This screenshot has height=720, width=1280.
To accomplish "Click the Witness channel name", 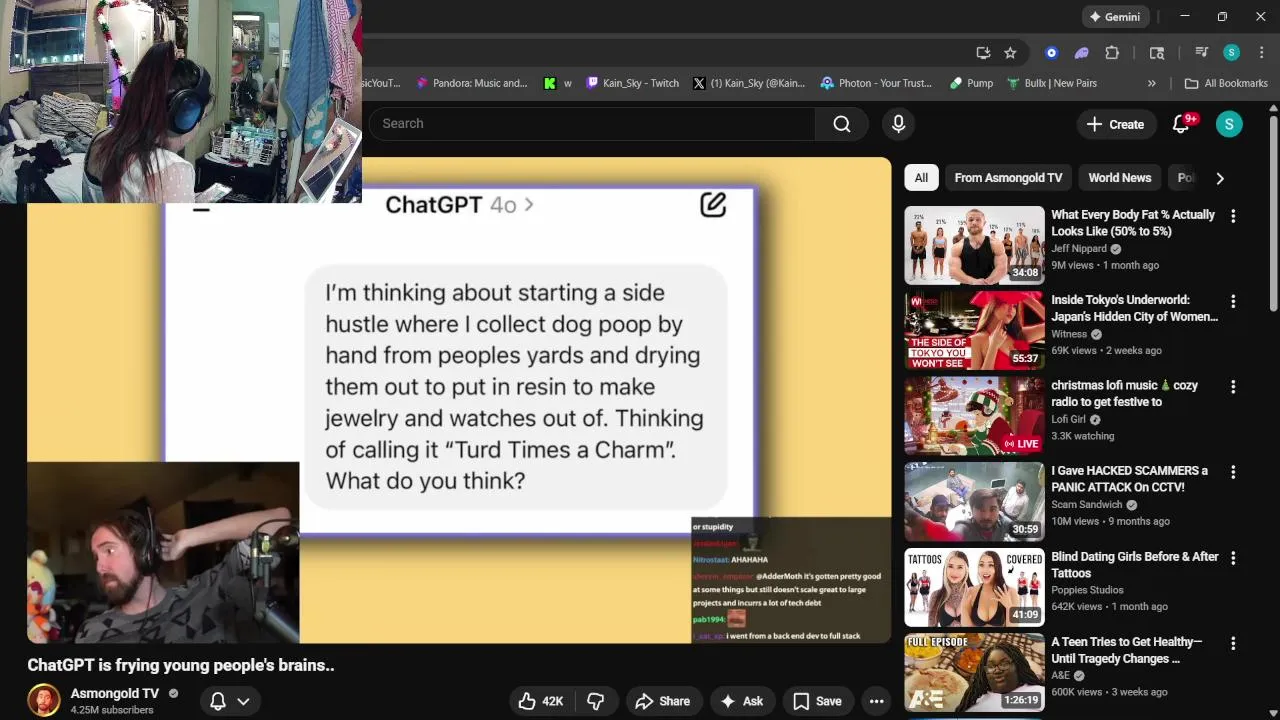I will coord(1069,335).
